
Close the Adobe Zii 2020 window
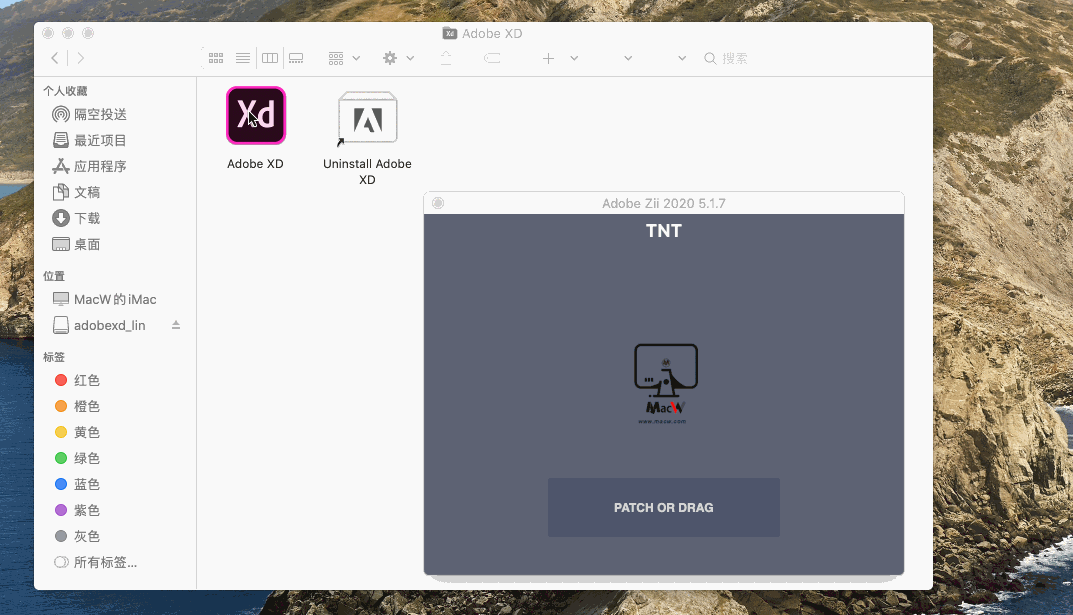coord(438,202)
